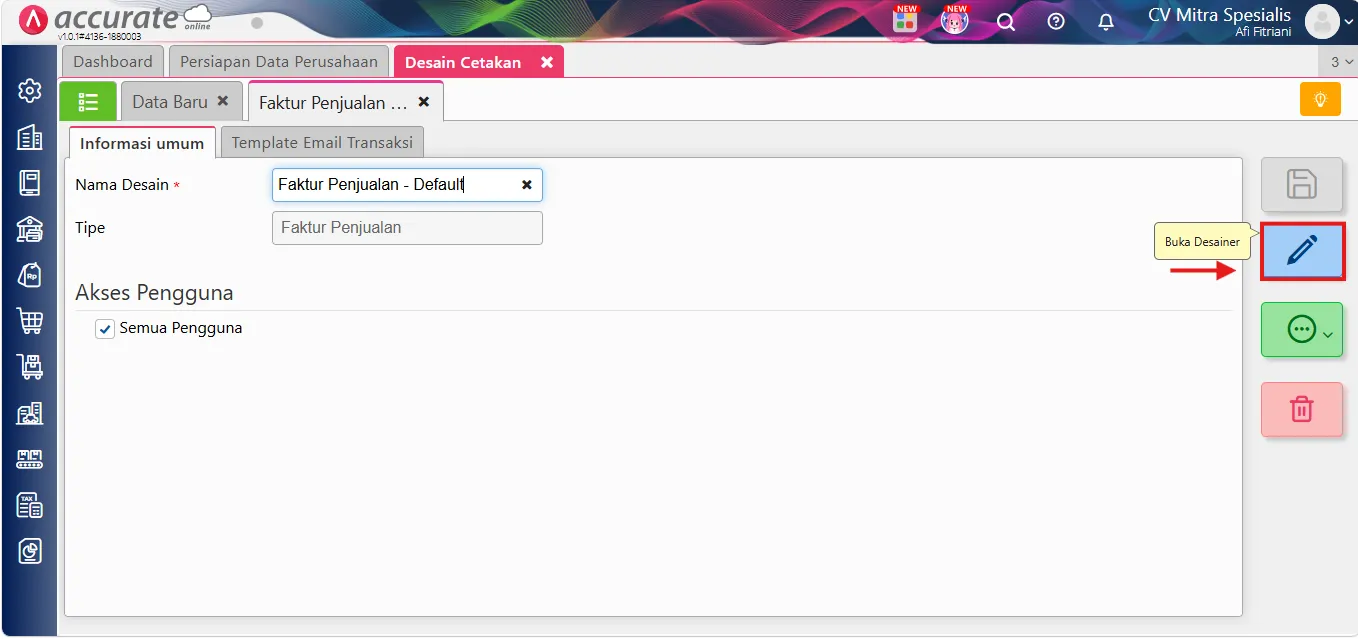Viewport: 1358px width, 639px height.
Task: Click into the Nama Desain text field
Action: pos(407,185)
